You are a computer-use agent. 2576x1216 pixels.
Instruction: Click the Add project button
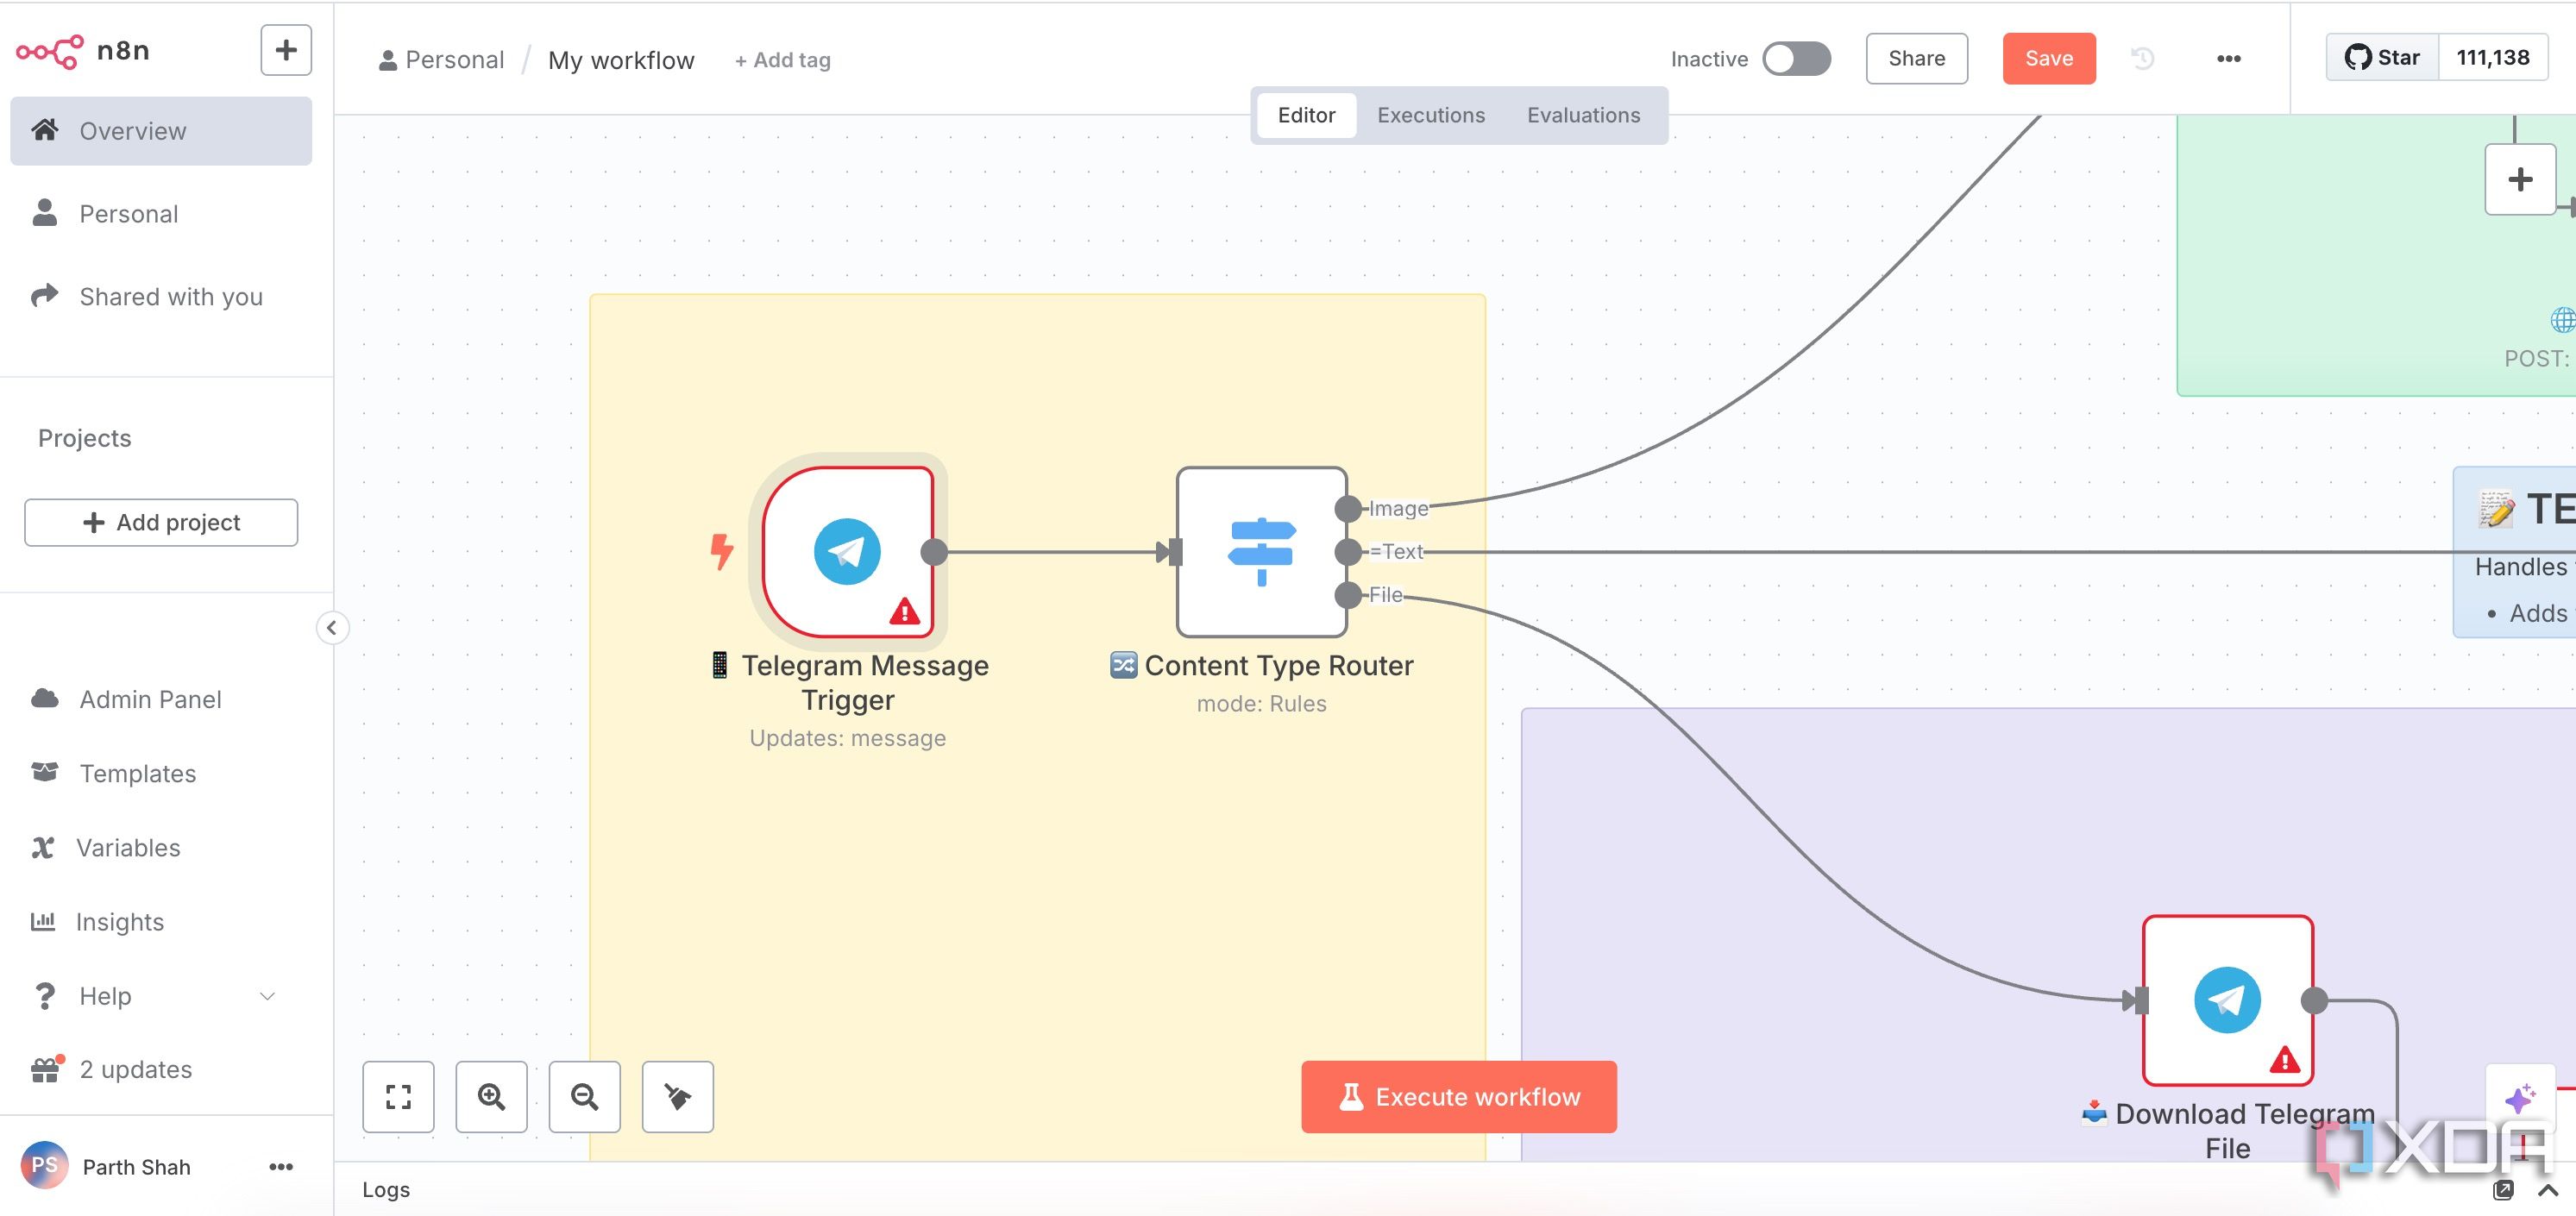click(x=161, y=522)
